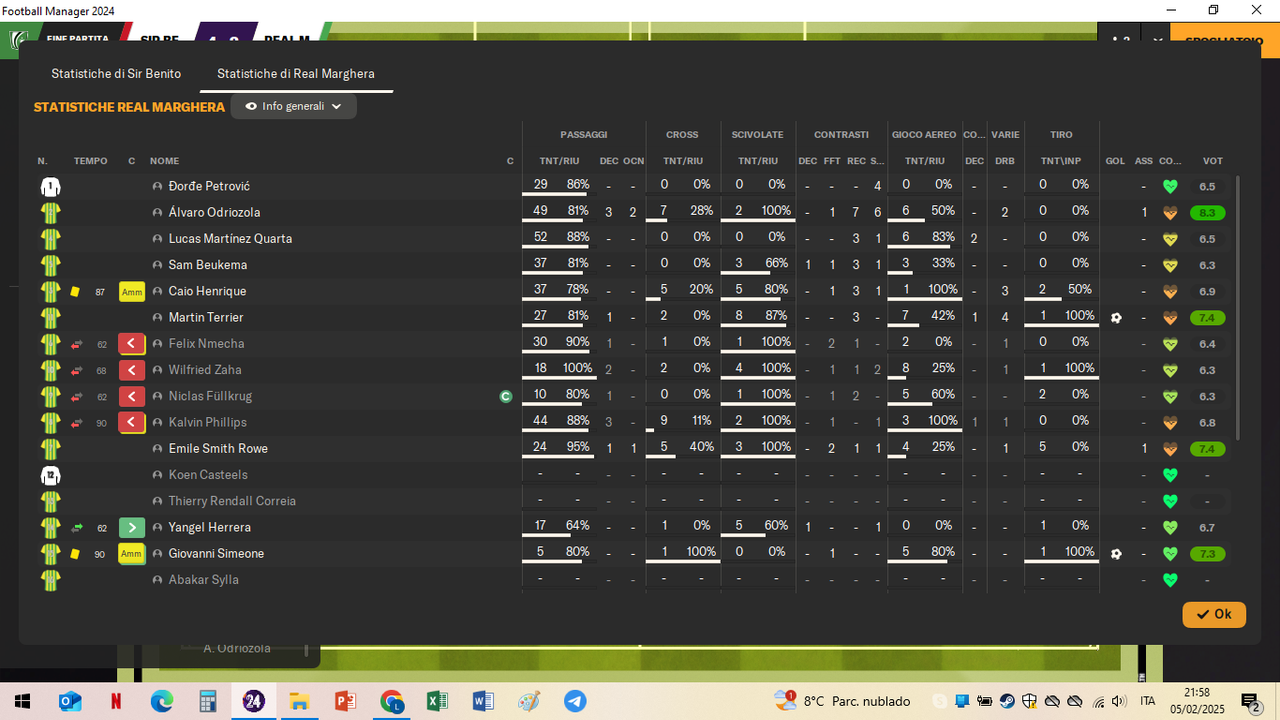Click the captain badge on Niclas Füllkrug's row

[x=506, y=396]
